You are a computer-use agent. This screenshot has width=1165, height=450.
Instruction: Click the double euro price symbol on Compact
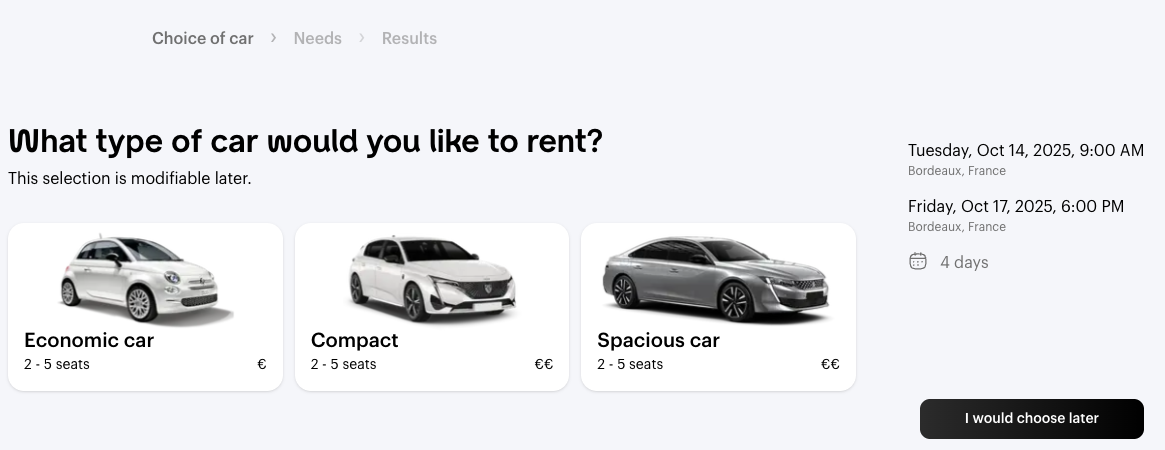(x=543, y=364)
